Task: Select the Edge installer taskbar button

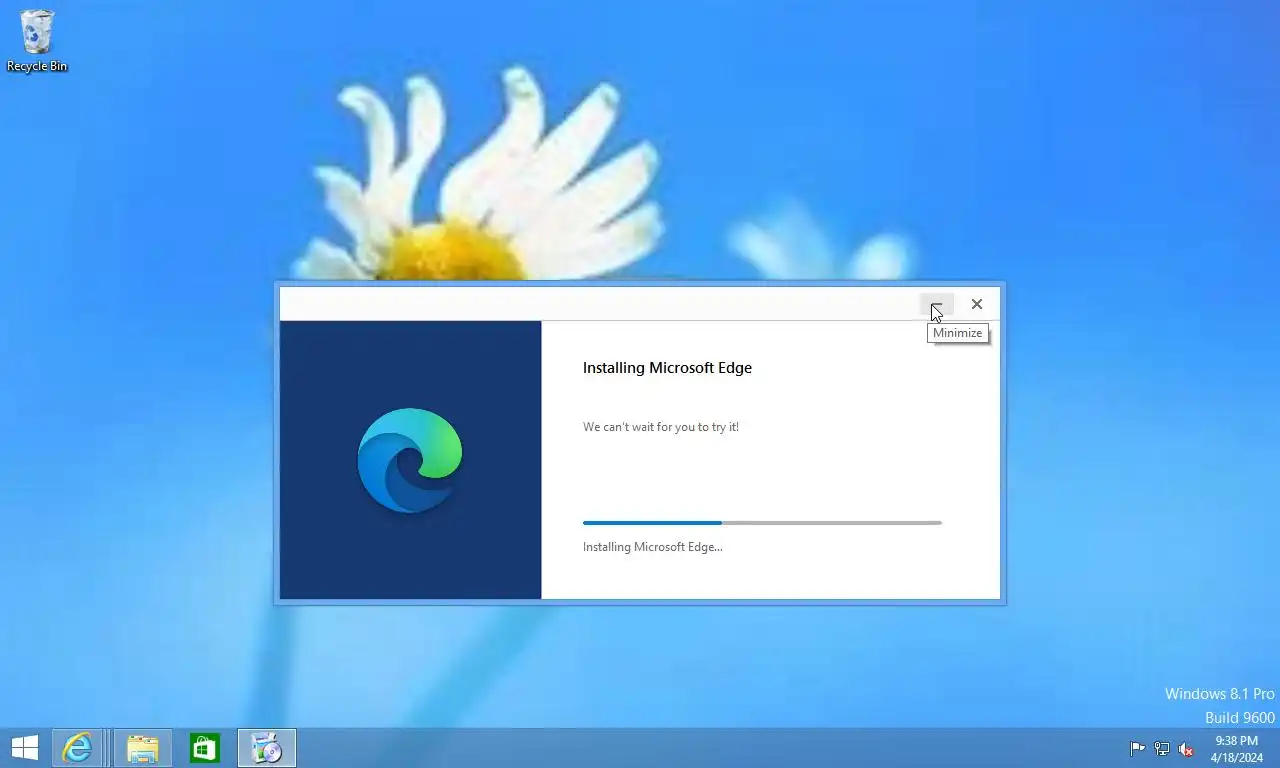Action: click(x=267, y=747)
